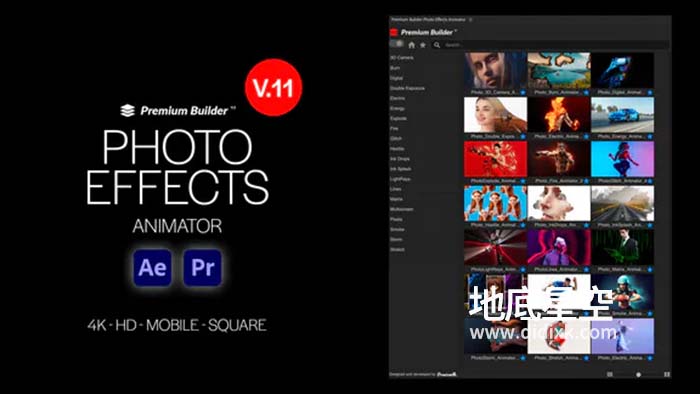Image resolution: width=700 pixels, height=394 pixels.
Task: Favorite Photo_Double_Expo preset with its star
Action: (x=523, y=137)
